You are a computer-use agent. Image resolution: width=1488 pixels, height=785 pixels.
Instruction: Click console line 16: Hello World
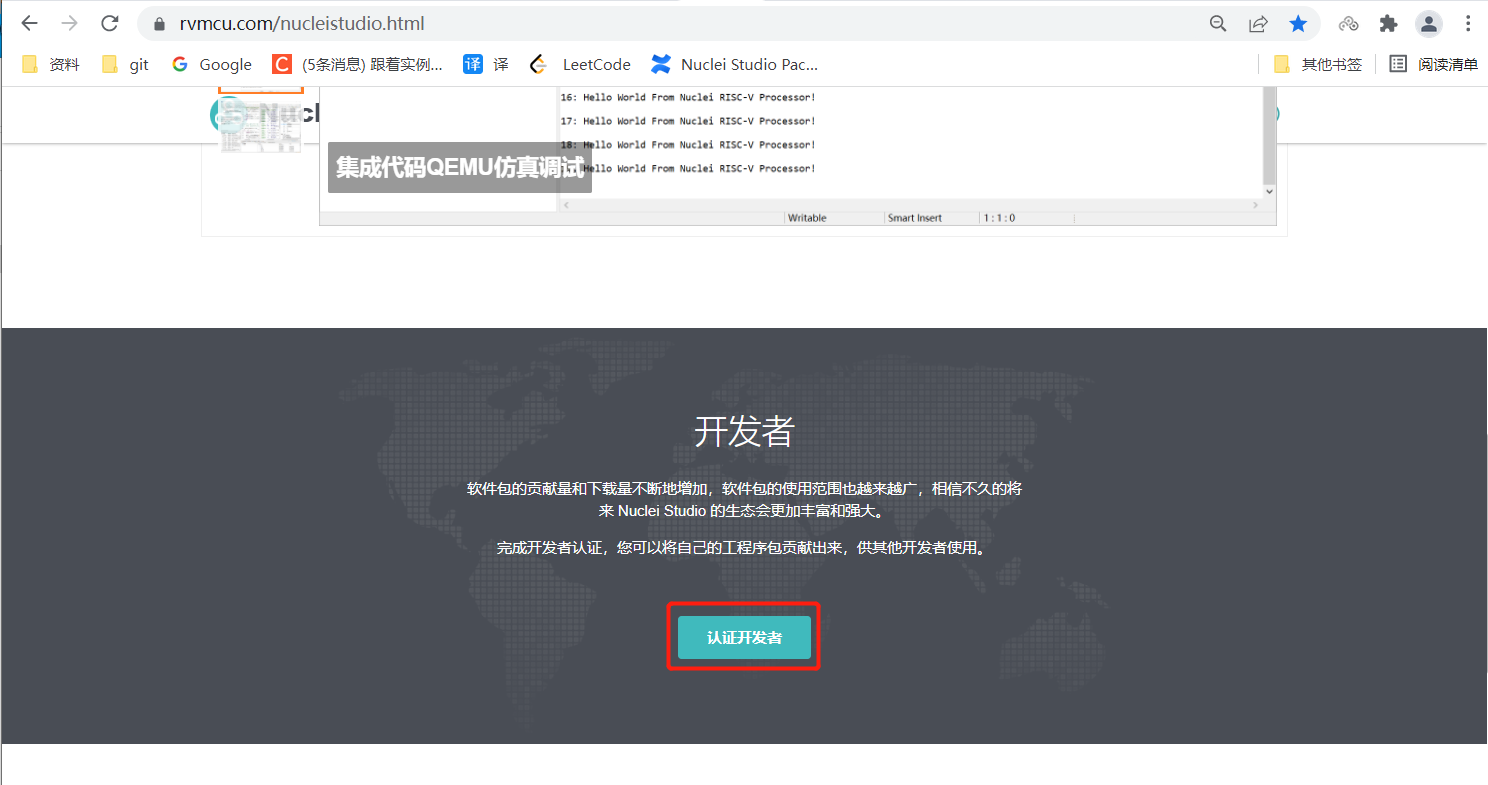pos(688,97)
